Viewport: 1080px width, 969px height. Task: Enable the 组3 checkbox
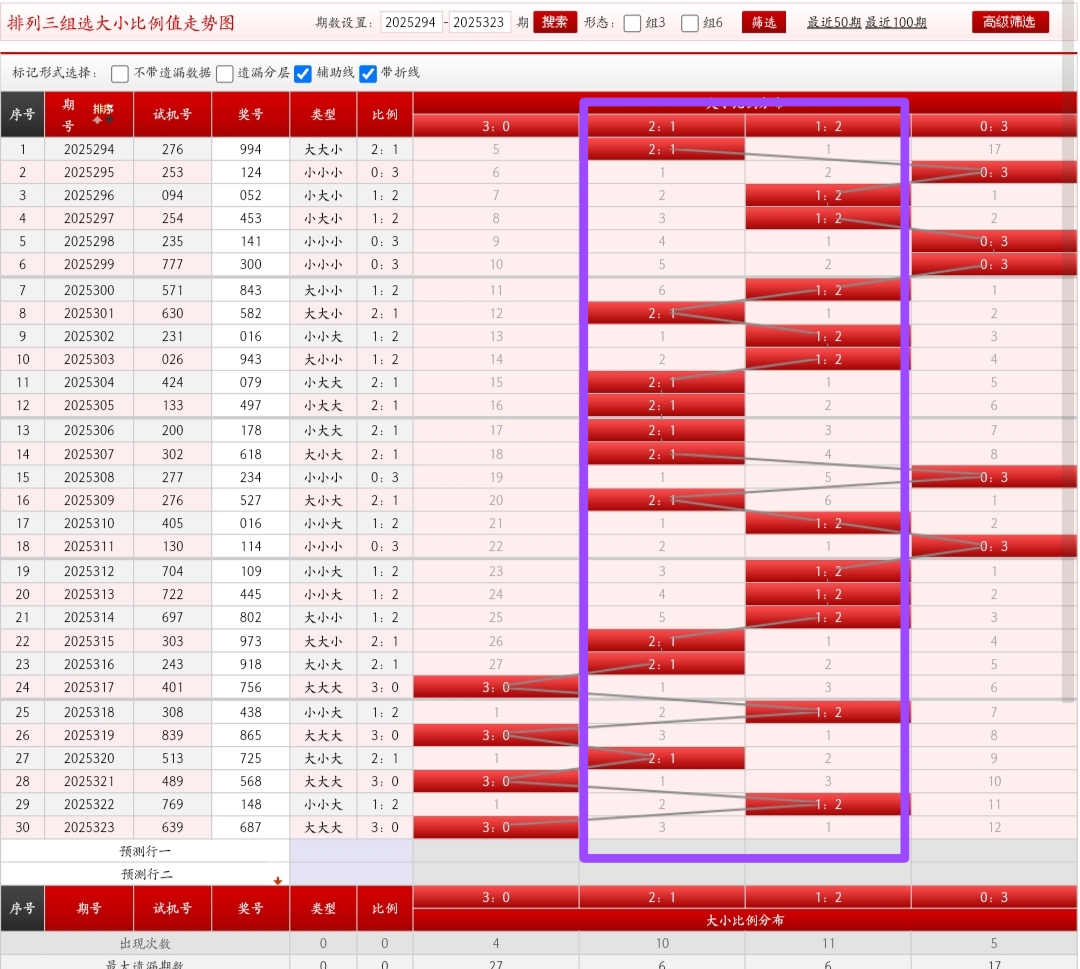tap(632, 23)
